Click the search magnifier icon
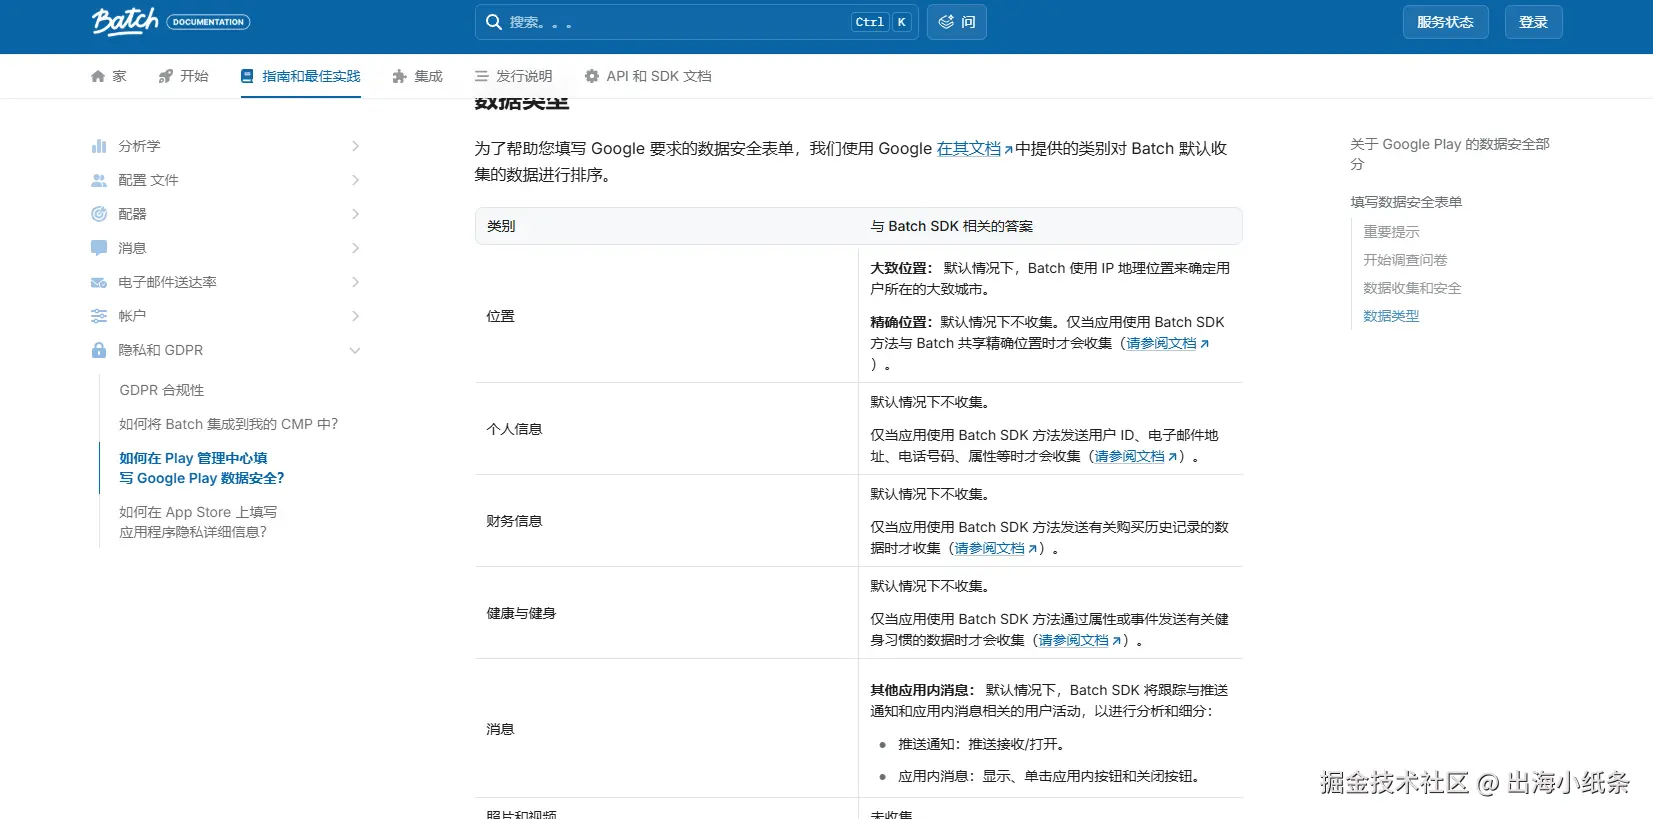Screen dimensions: 1653x819 point(493,22)
